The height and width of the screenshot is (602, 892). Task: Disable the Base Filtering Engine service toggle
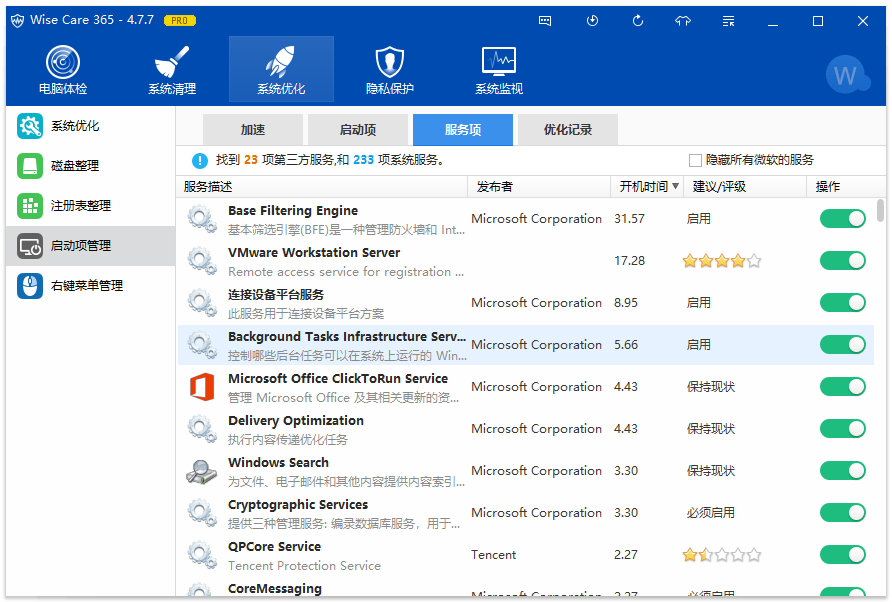[843, 218]
